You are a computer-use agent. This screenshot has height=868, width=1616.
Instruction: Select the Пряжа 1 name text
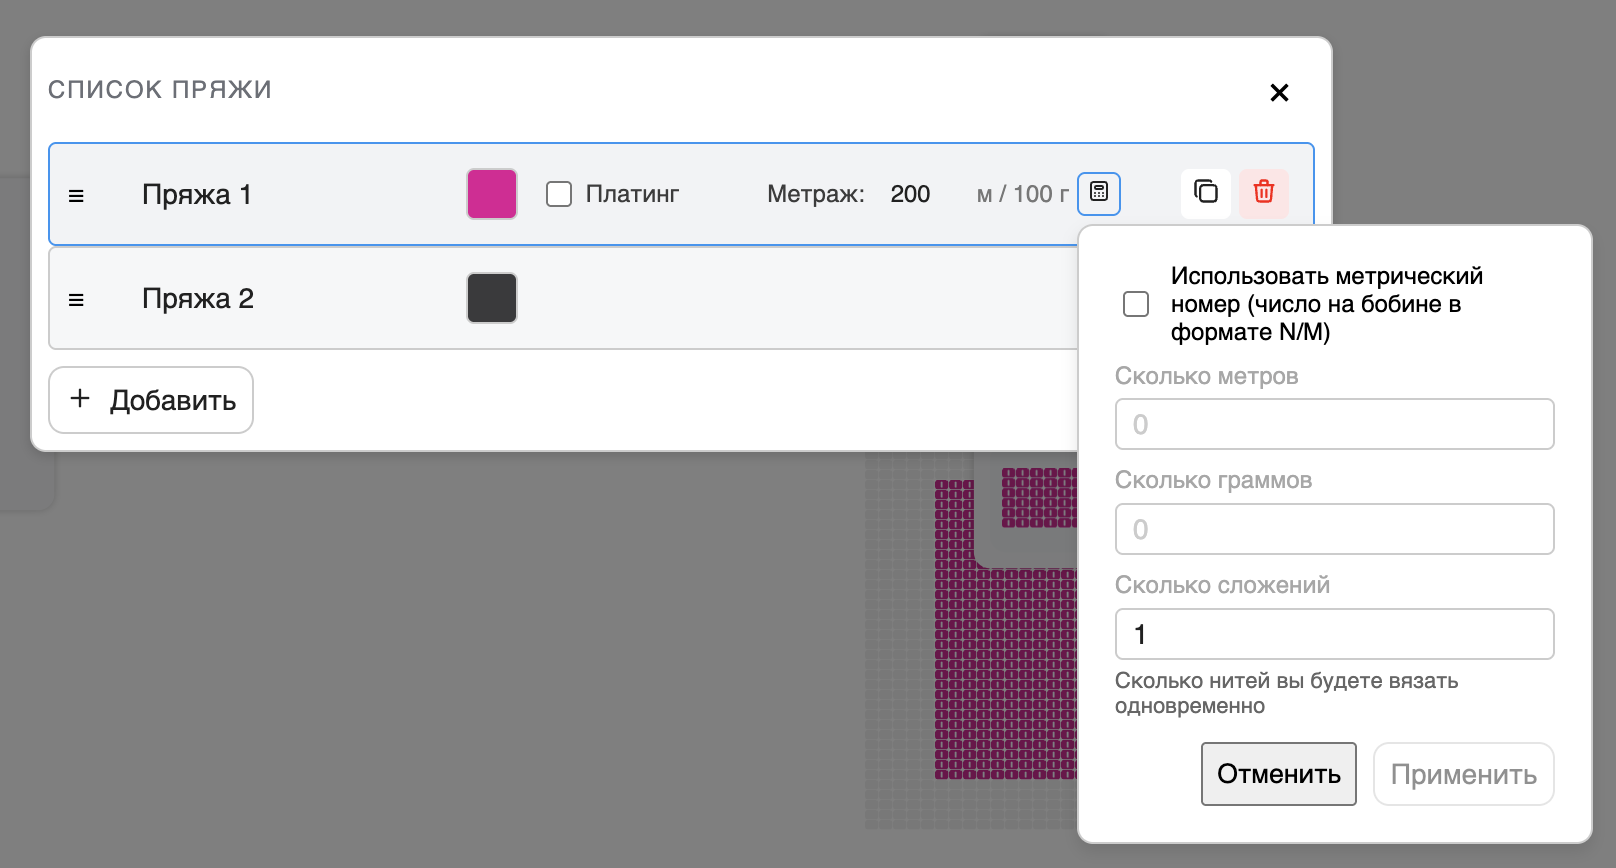click(x=197, y=194)
